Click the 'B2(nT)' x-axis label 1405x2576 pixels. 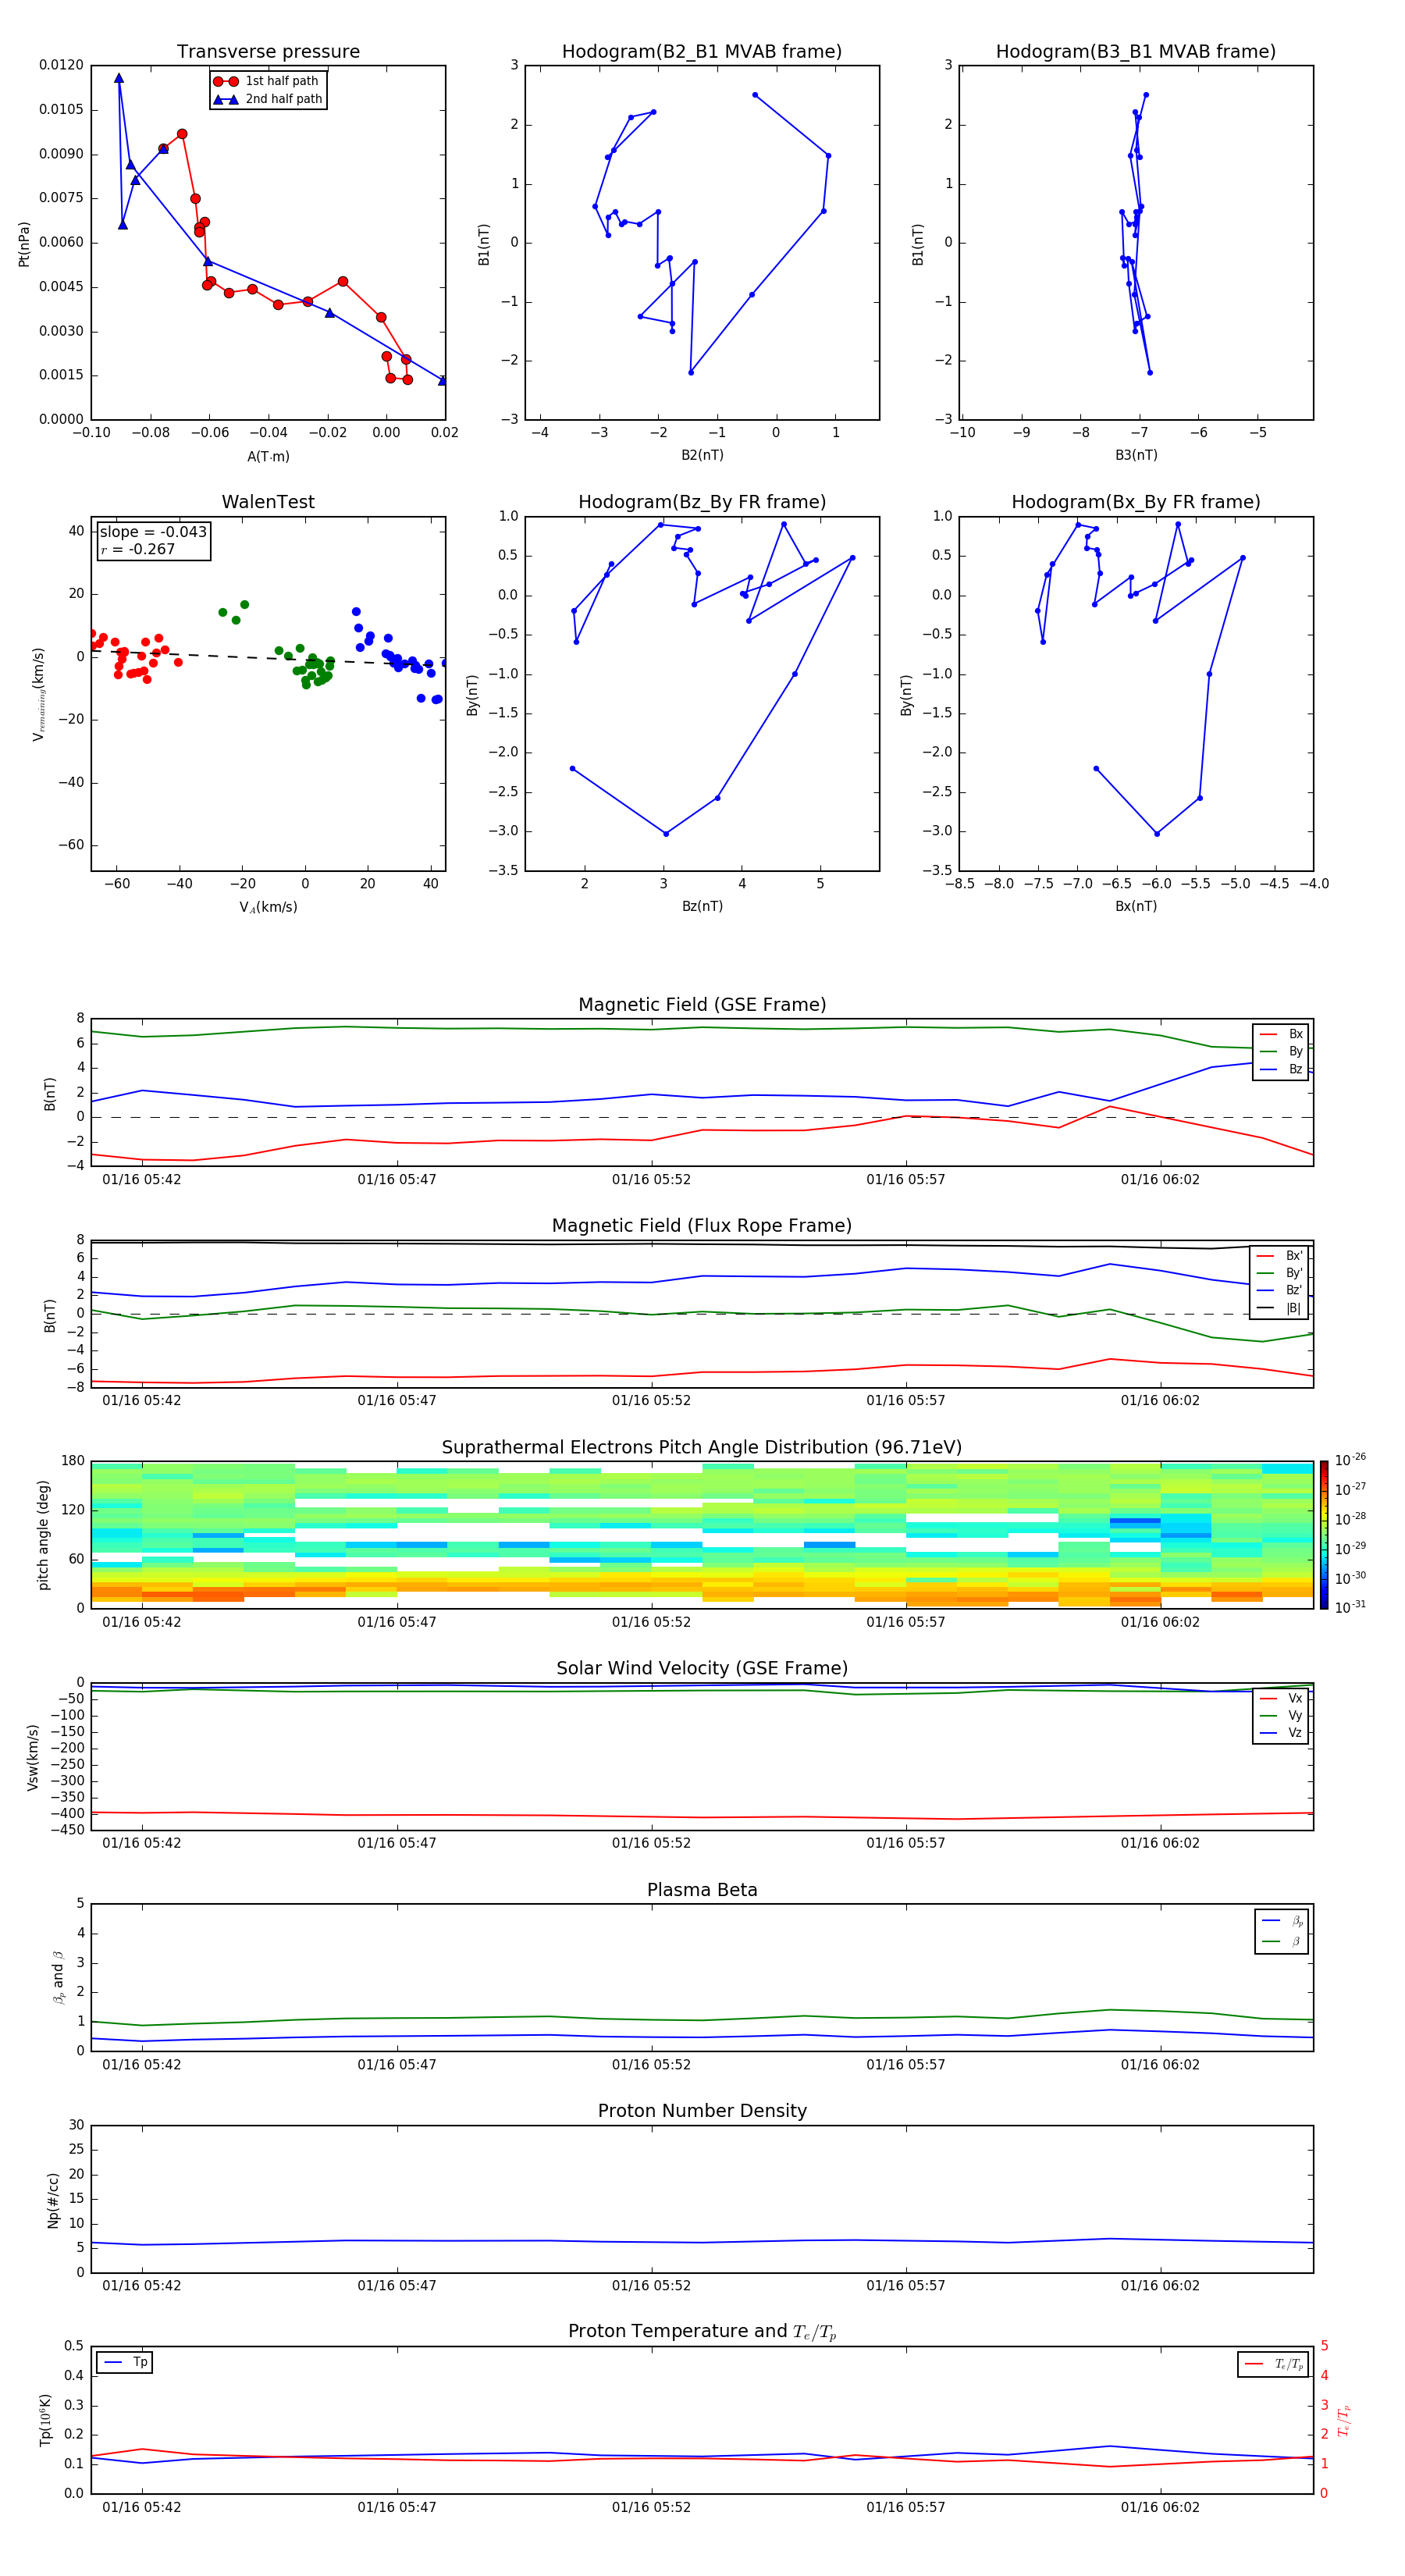pos(702,455)
